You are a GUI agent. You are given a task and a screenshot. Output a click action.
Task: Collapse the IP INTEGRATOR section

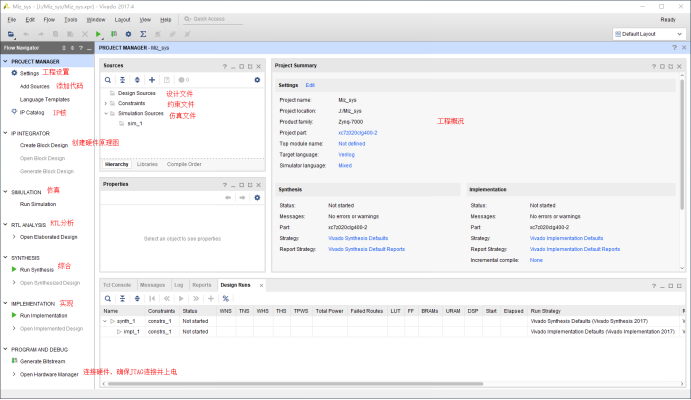(x=5, y=133)
